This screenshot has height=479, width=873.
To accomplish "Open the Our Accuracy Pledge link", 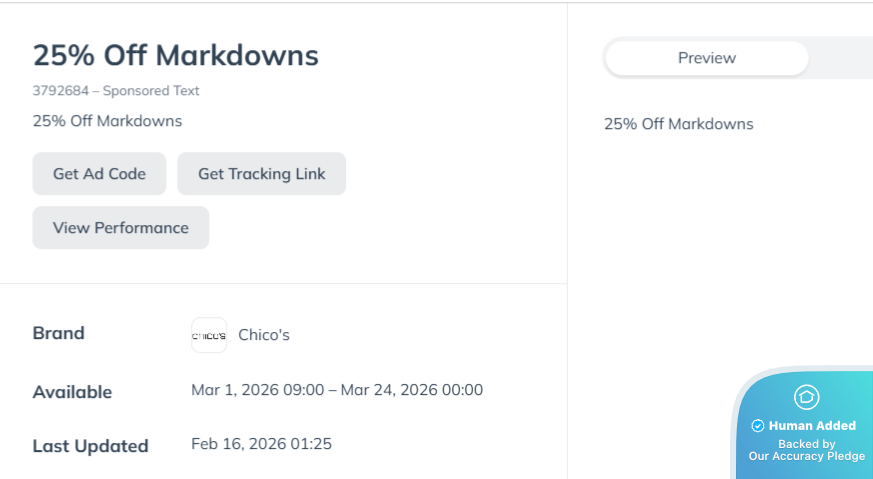I will 807,456.
